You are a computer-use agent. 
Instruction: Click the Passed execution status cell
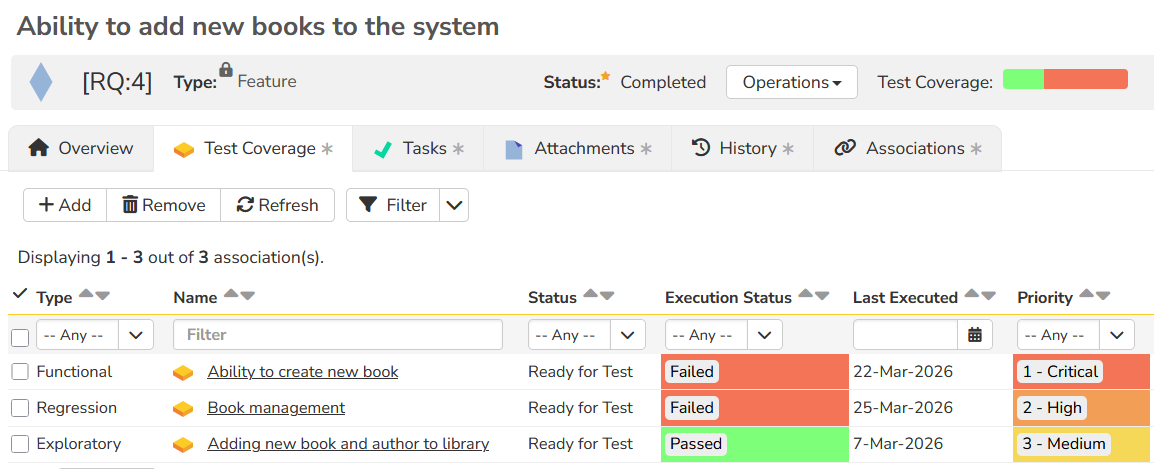[x=755, y=444]
